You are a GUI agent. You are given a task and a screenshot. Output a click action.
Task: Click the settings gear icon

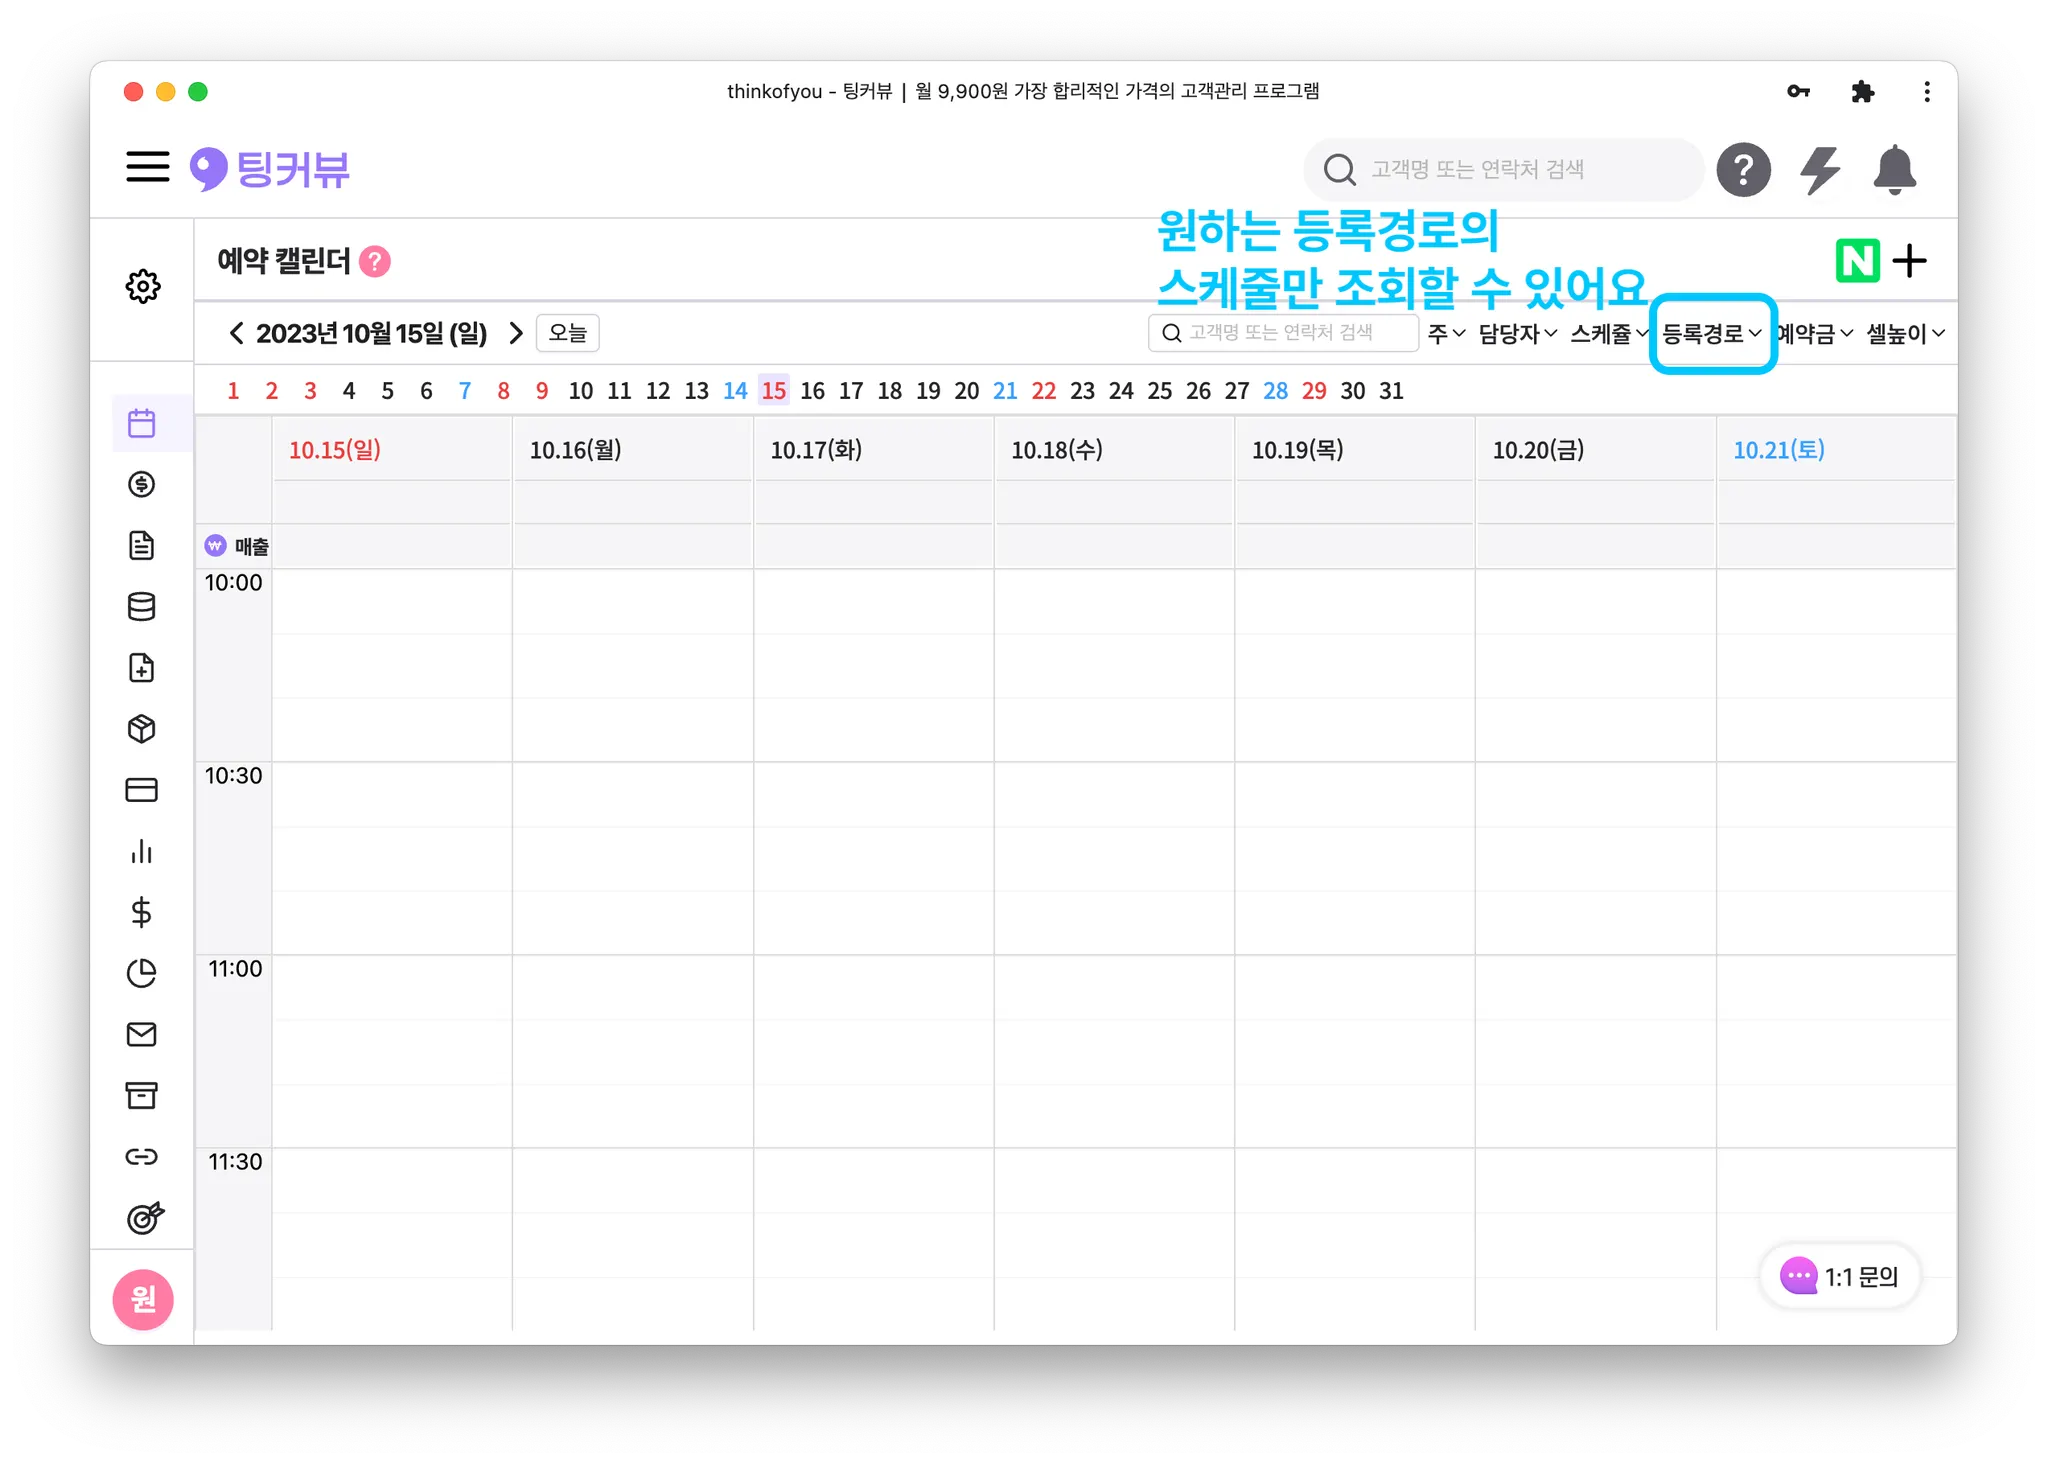[x=143, y=286]
